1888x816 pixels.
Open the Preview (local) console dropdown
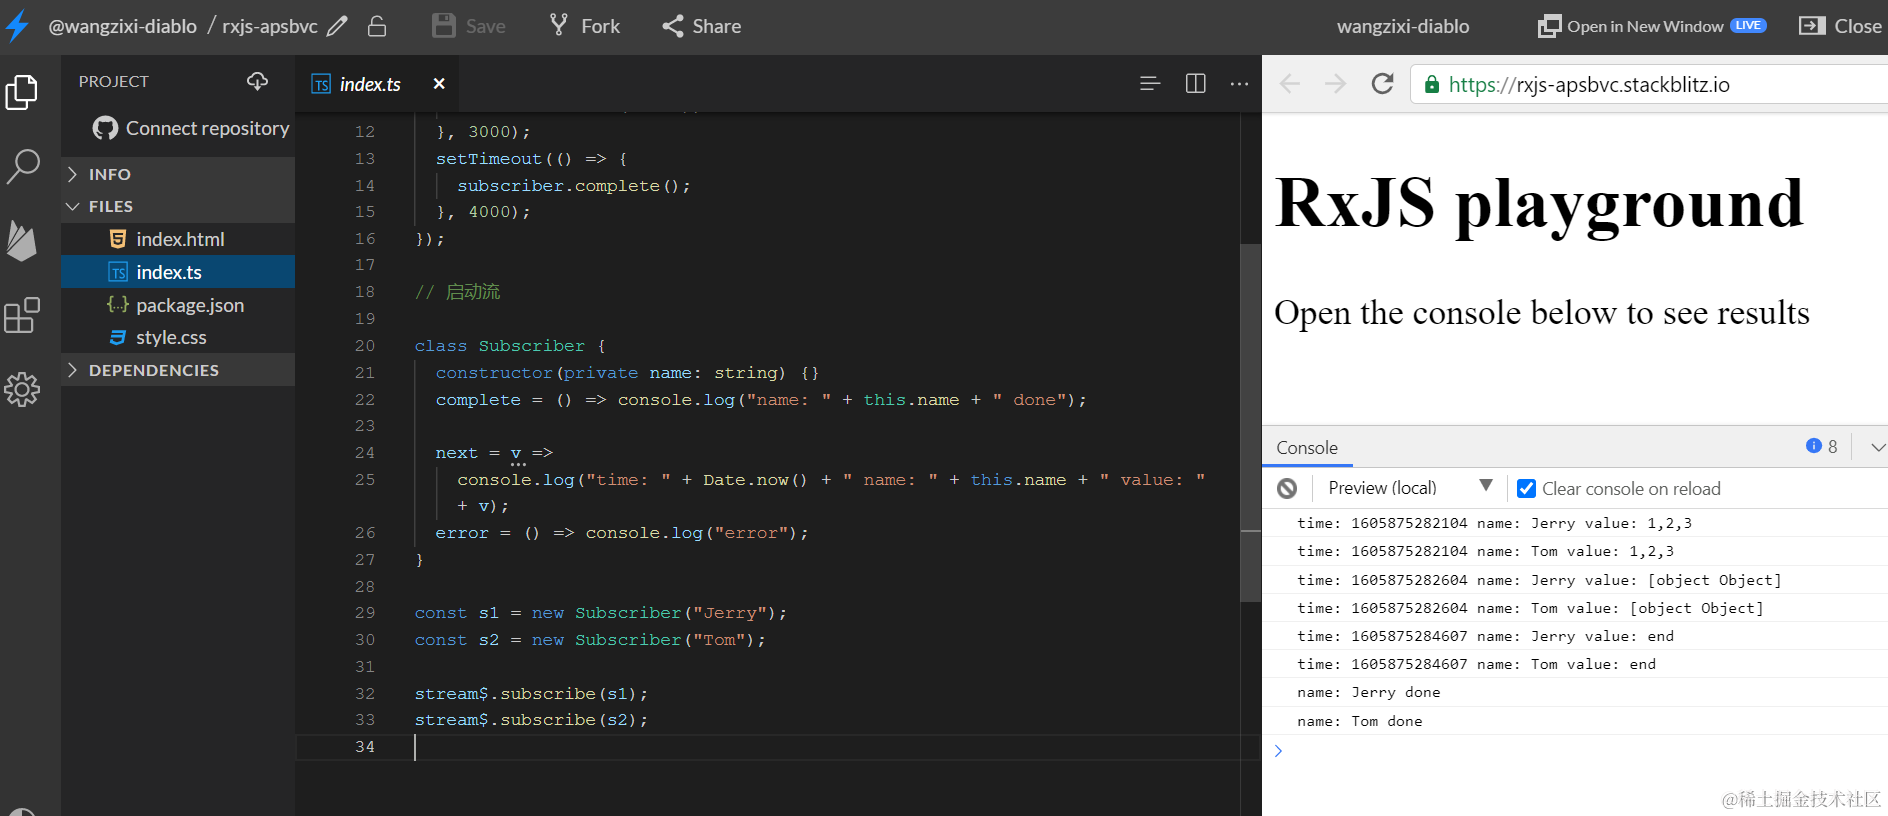point(1410,488)
